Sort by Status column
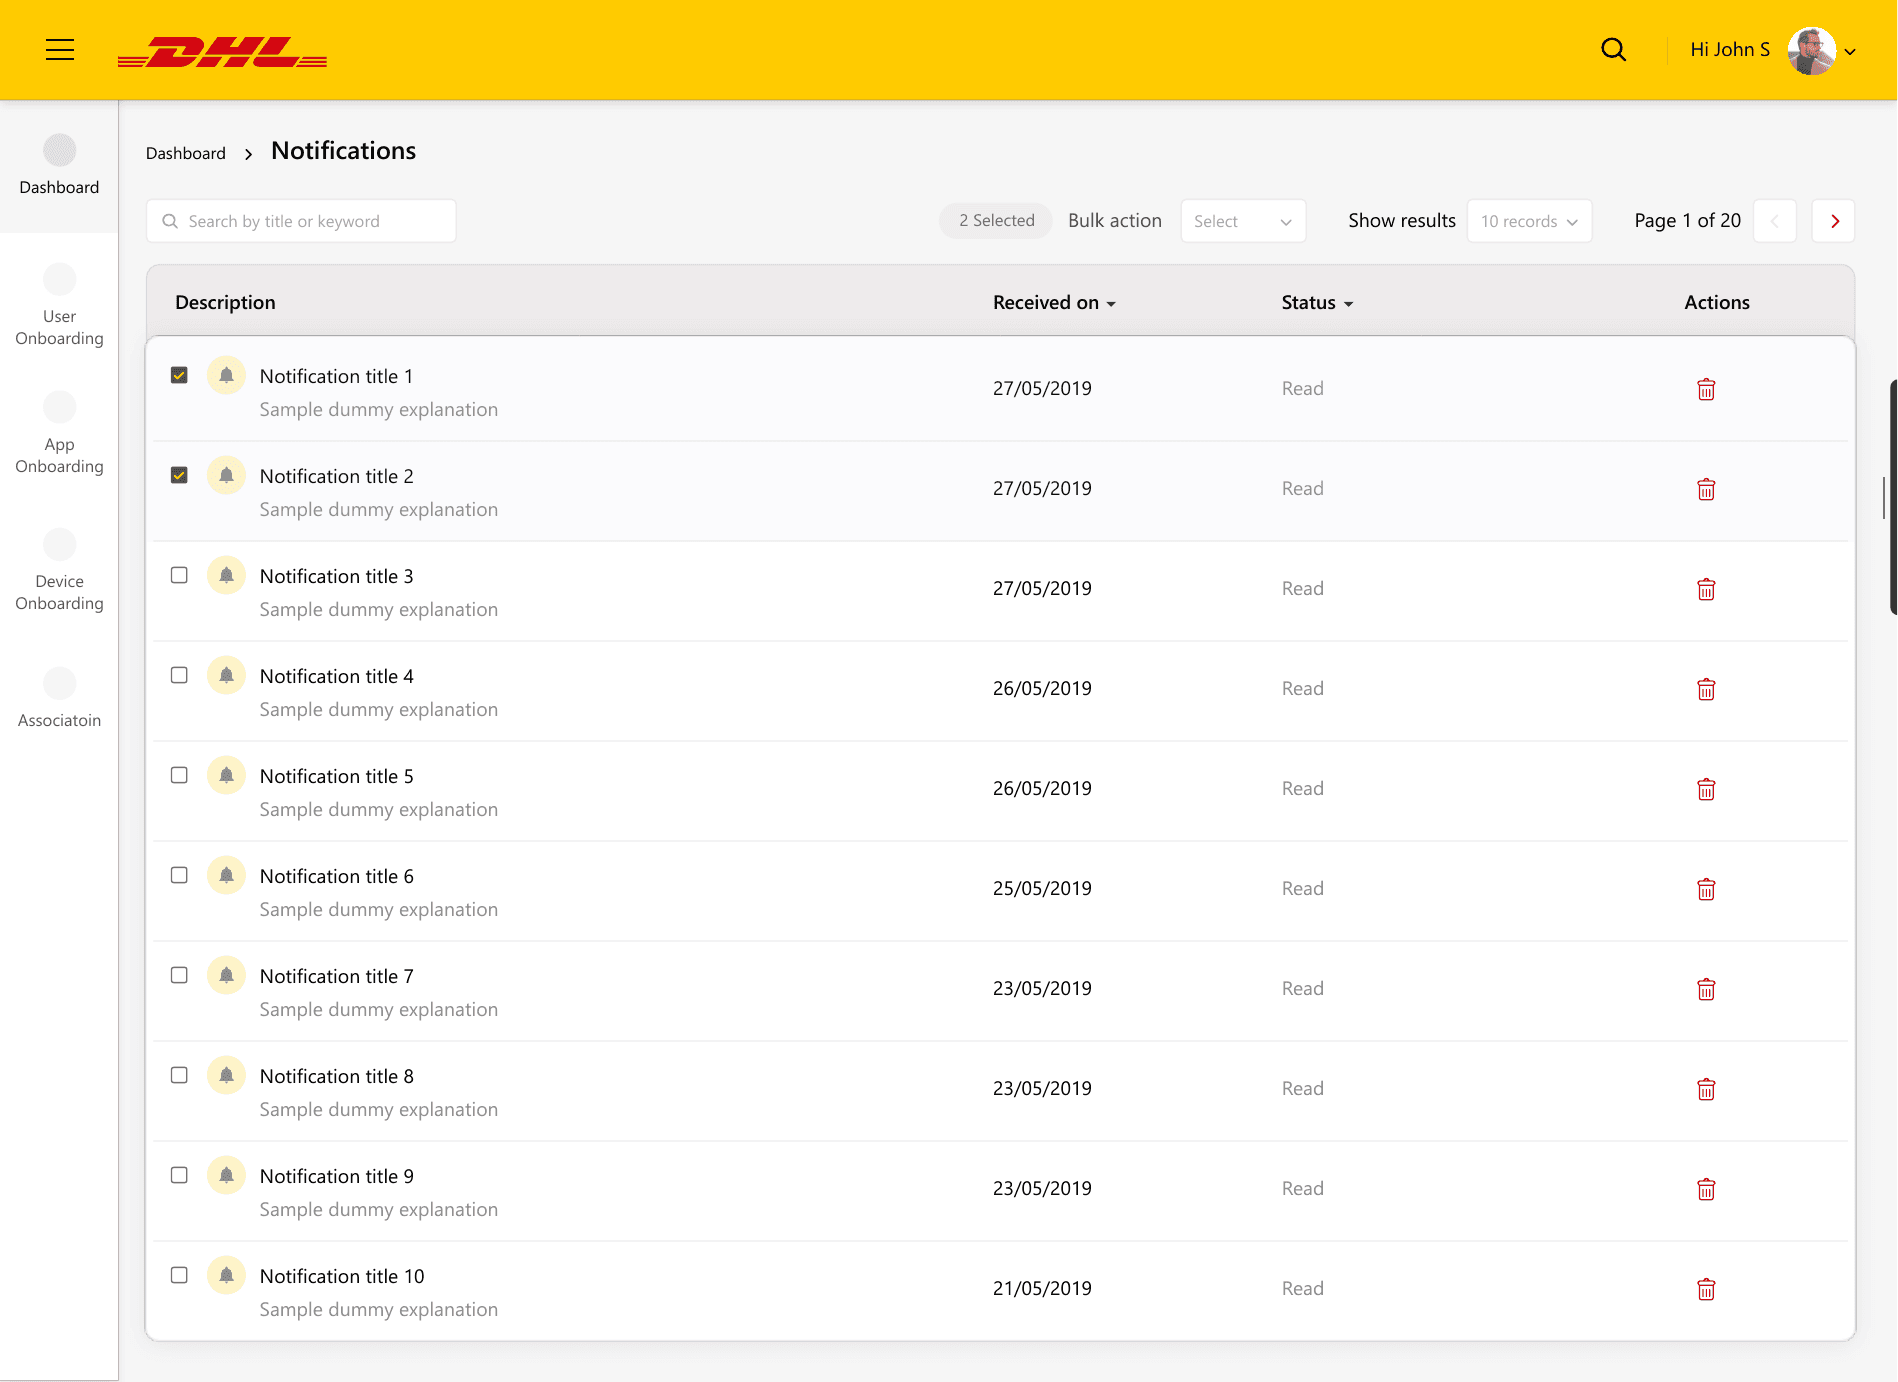This screenshot has height=1382, width=1898. [1317, 302]
